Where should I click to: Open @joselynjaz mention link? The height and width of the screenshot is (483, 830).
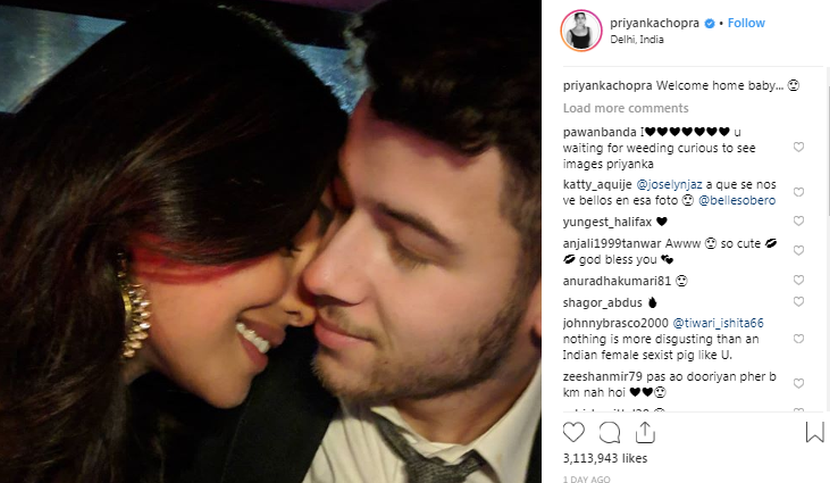pyautogui.click(x=669, y=184)
